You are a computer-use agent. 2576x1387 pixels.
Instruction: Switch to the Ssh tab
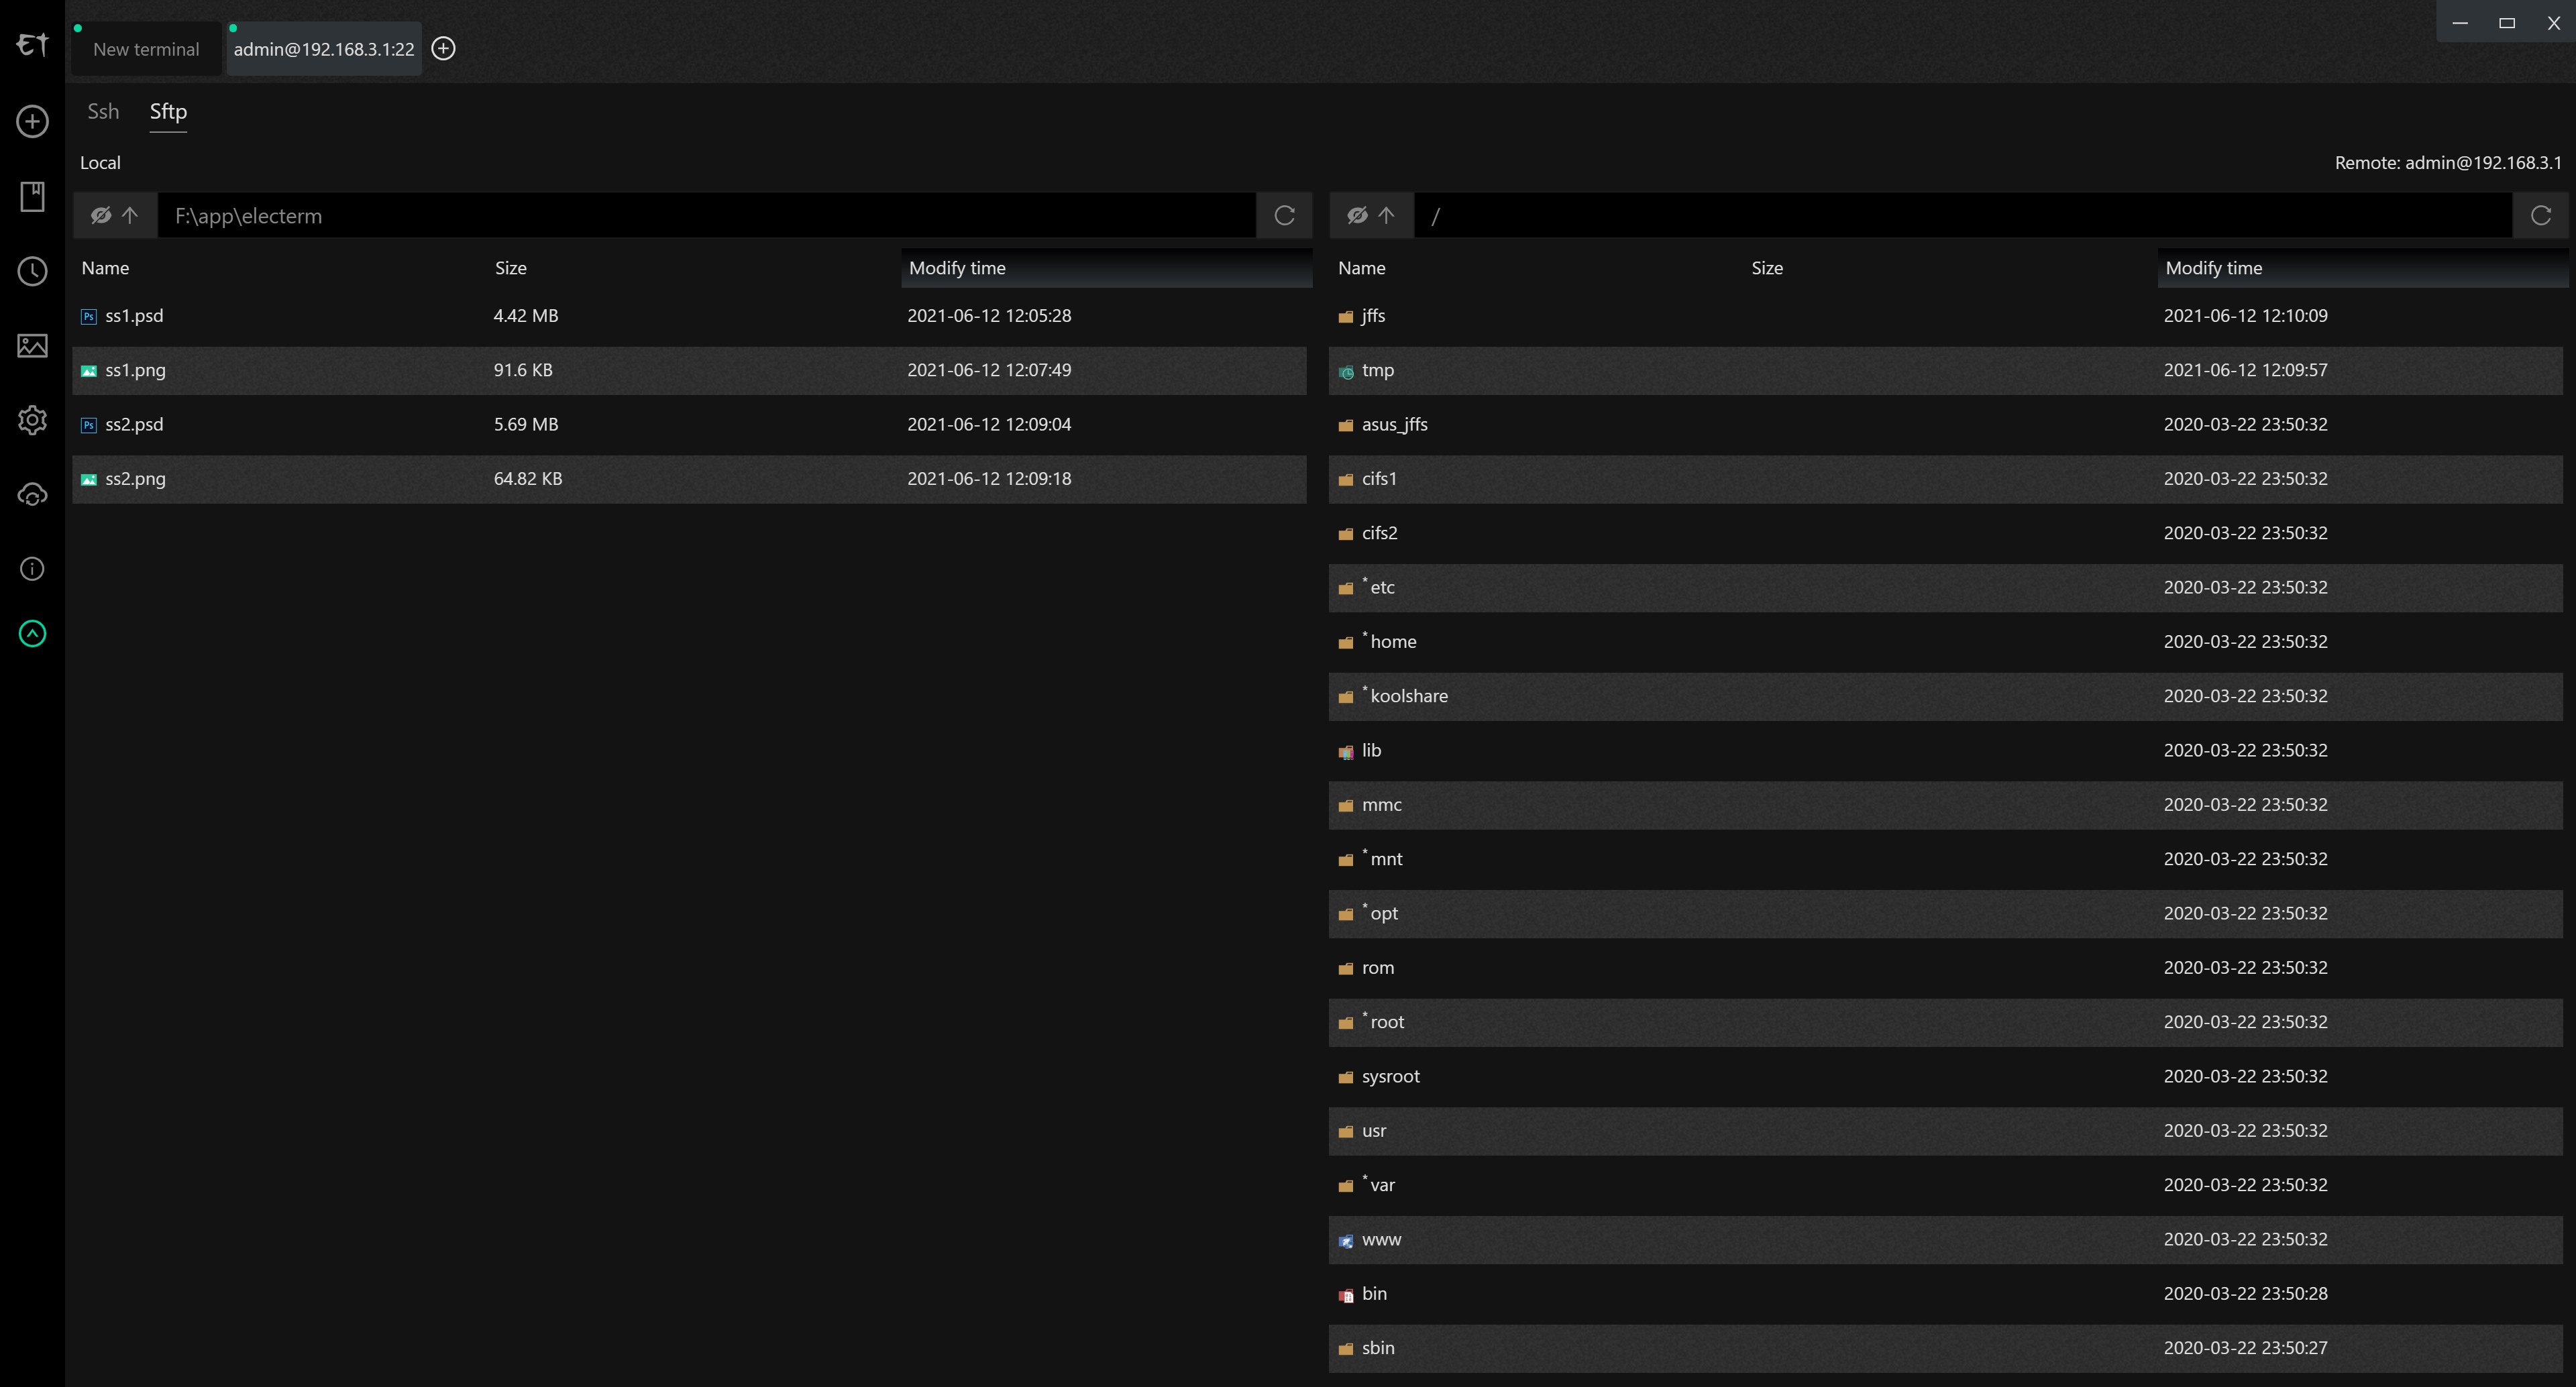[x=103, y=112]
